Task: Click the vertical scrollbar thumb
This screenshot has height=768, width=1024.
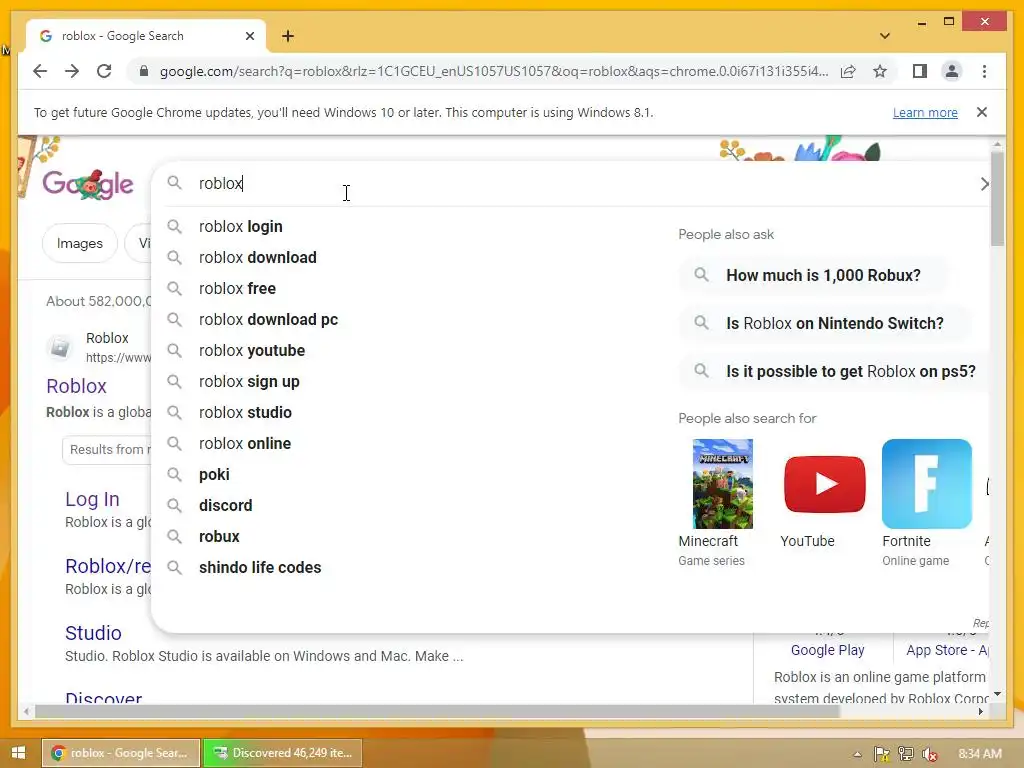Action: coord(997,199)
